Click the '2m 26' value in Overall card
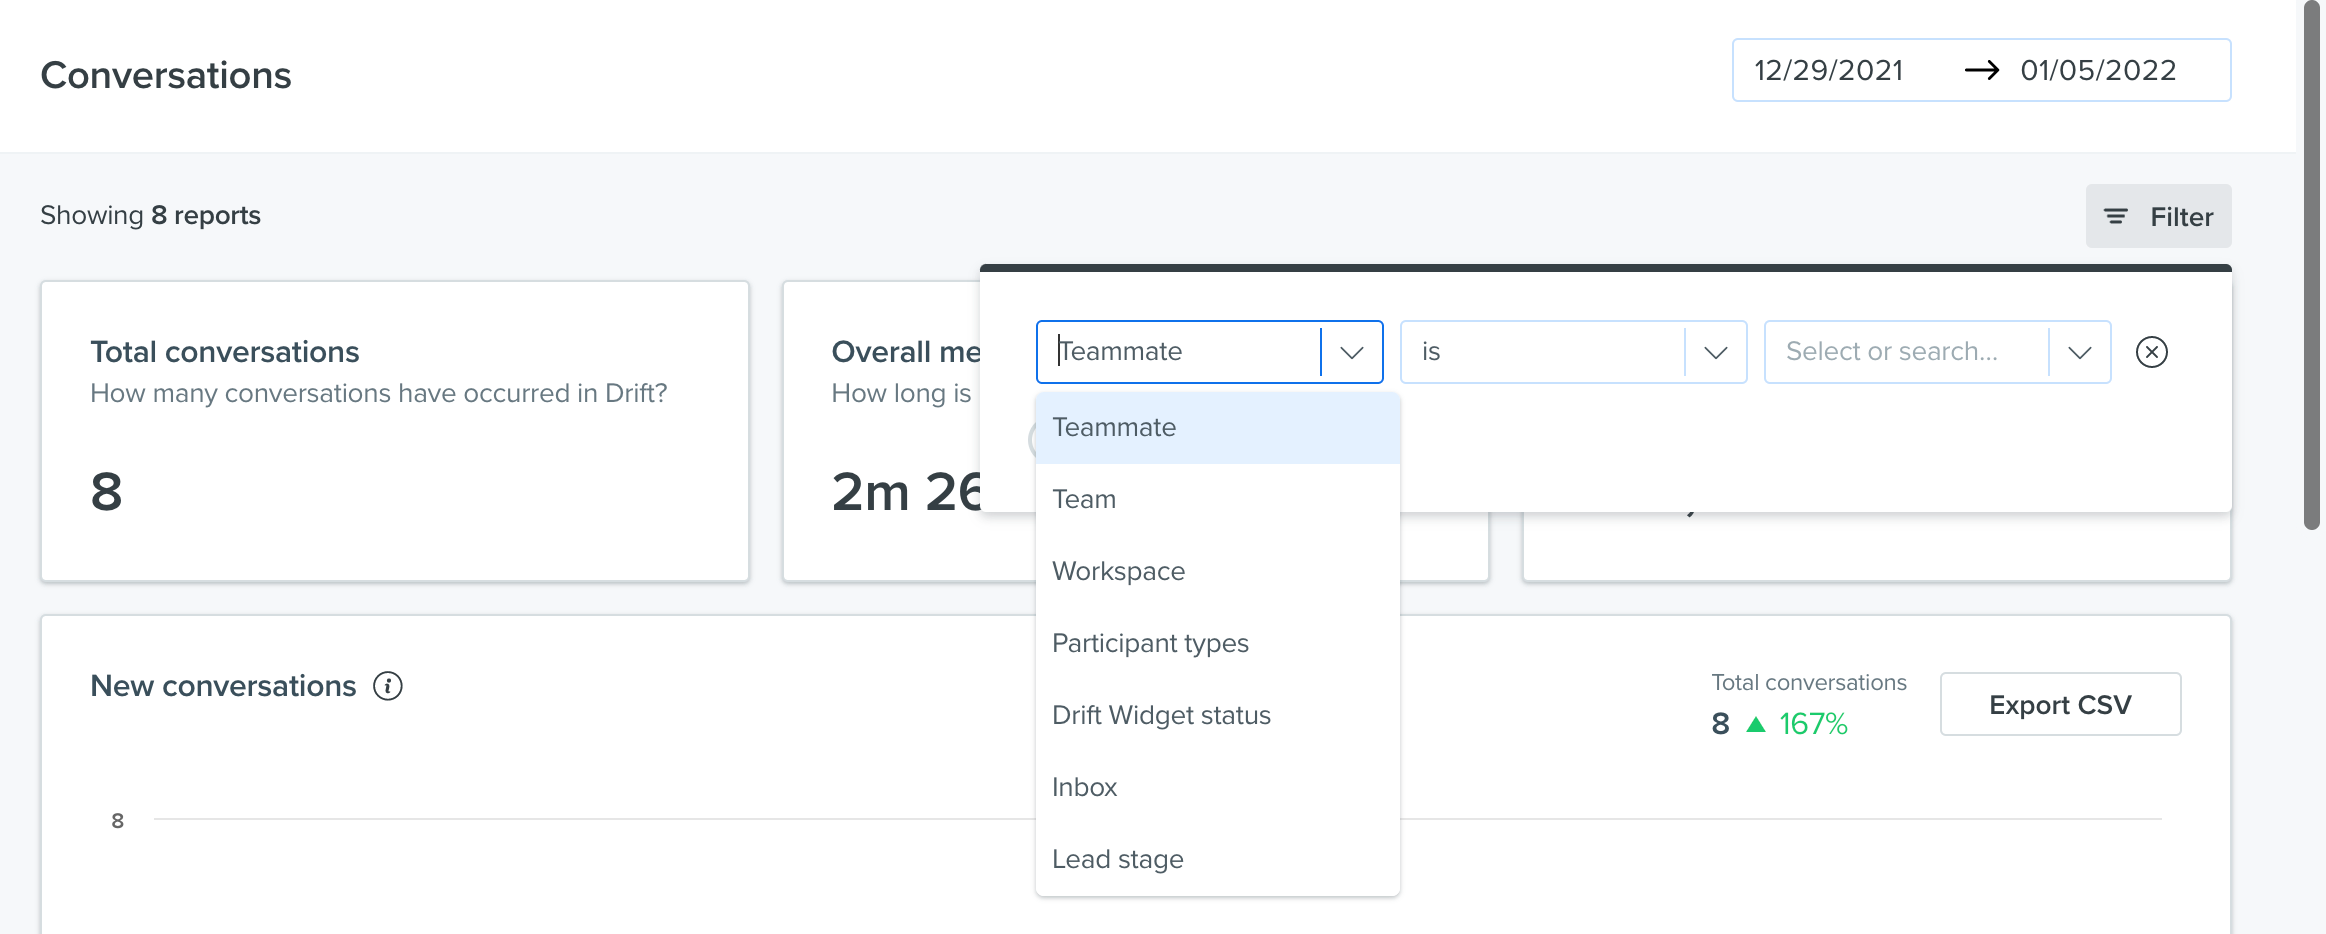The width and height of the screenshot is (2326, 934). (x=907, y=492)
